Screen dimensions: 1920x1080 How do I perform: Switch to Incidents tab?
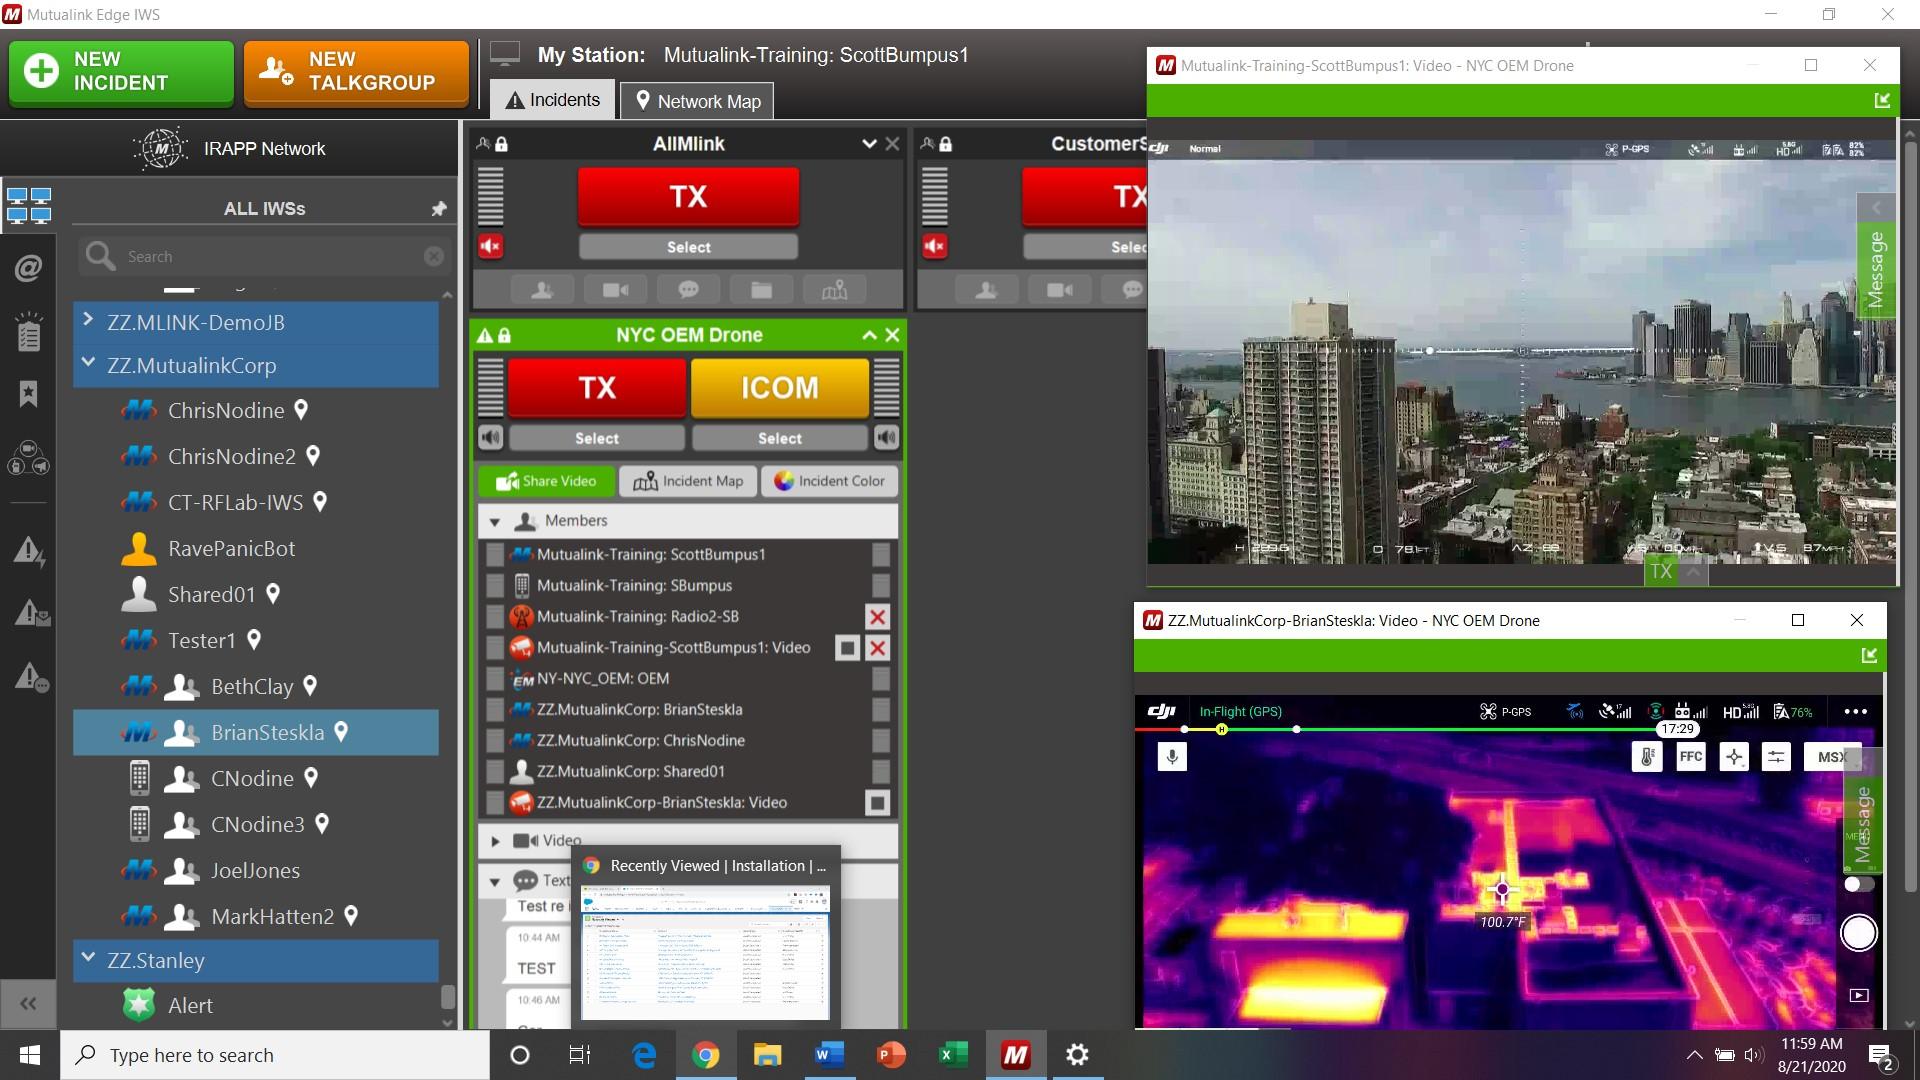click(553, 100)
